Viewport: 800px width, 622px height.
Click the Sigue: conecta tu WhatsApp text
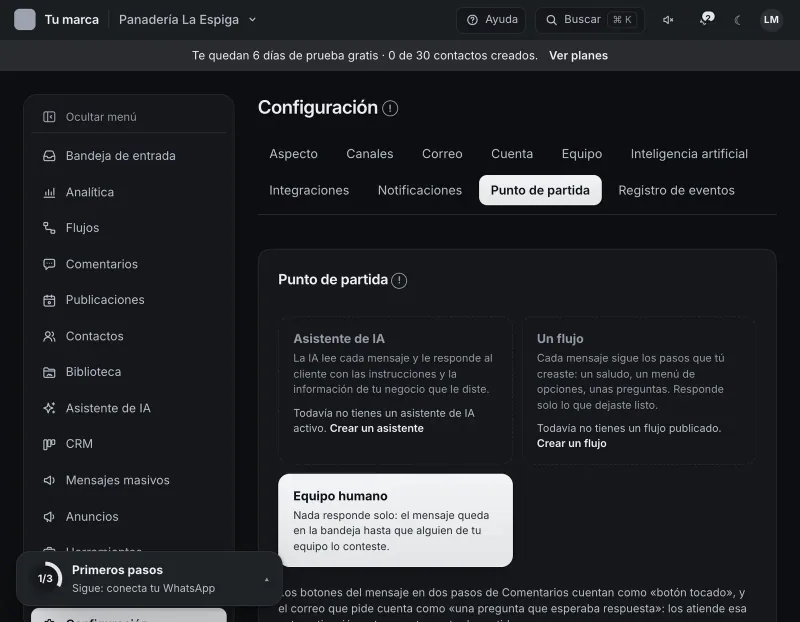coord(143,588)
